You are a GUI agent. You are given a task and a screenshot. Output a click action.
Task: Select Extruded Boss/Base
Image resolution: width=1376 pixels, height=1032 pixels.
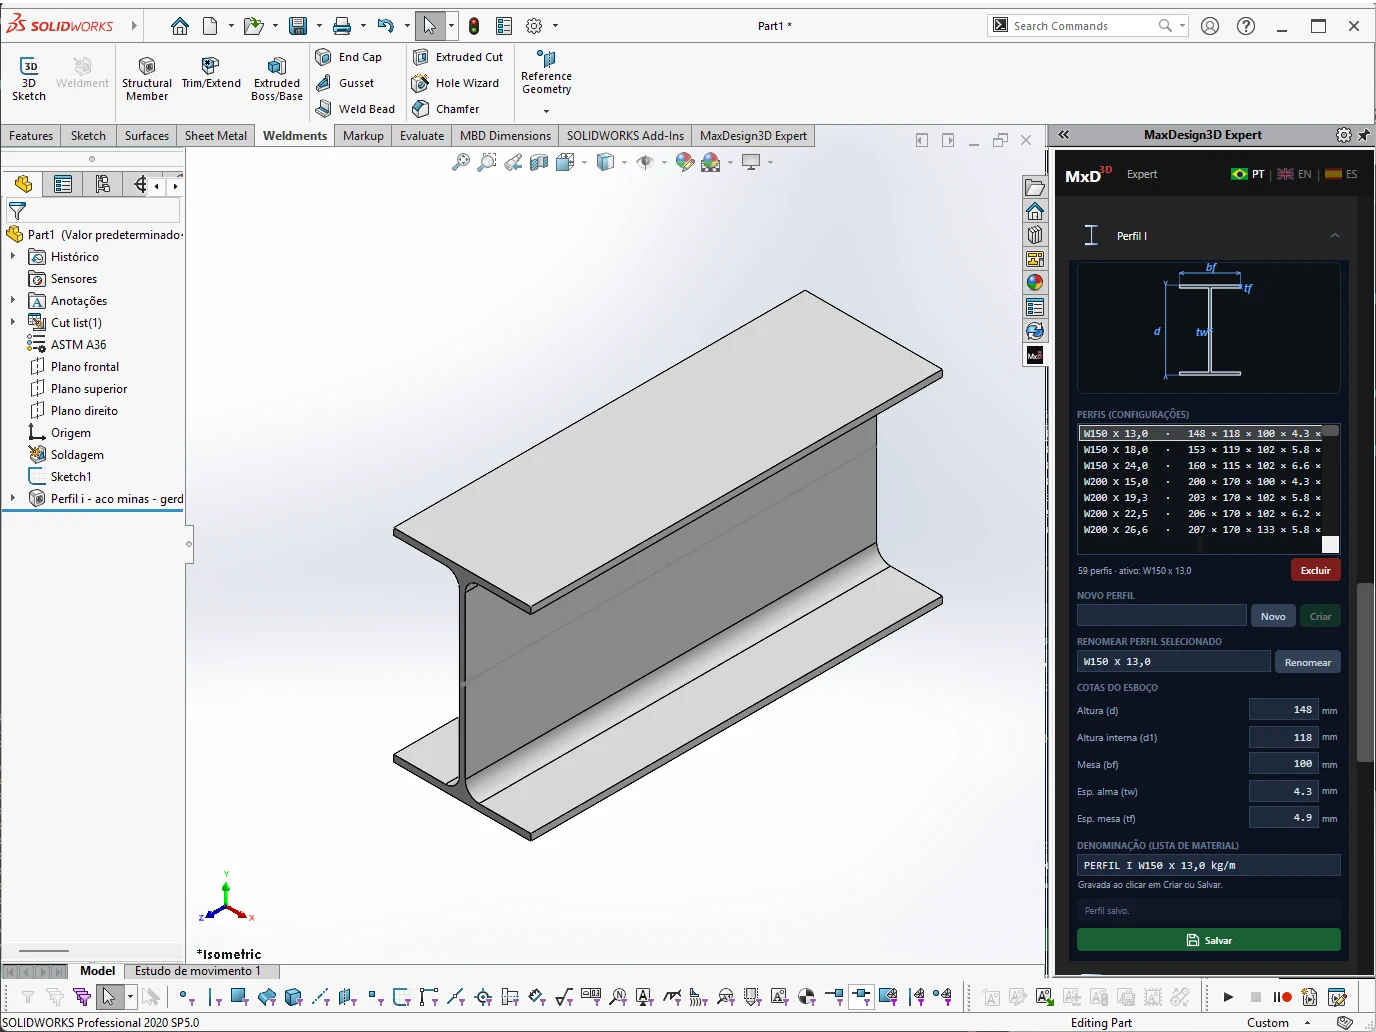point(277,79)
